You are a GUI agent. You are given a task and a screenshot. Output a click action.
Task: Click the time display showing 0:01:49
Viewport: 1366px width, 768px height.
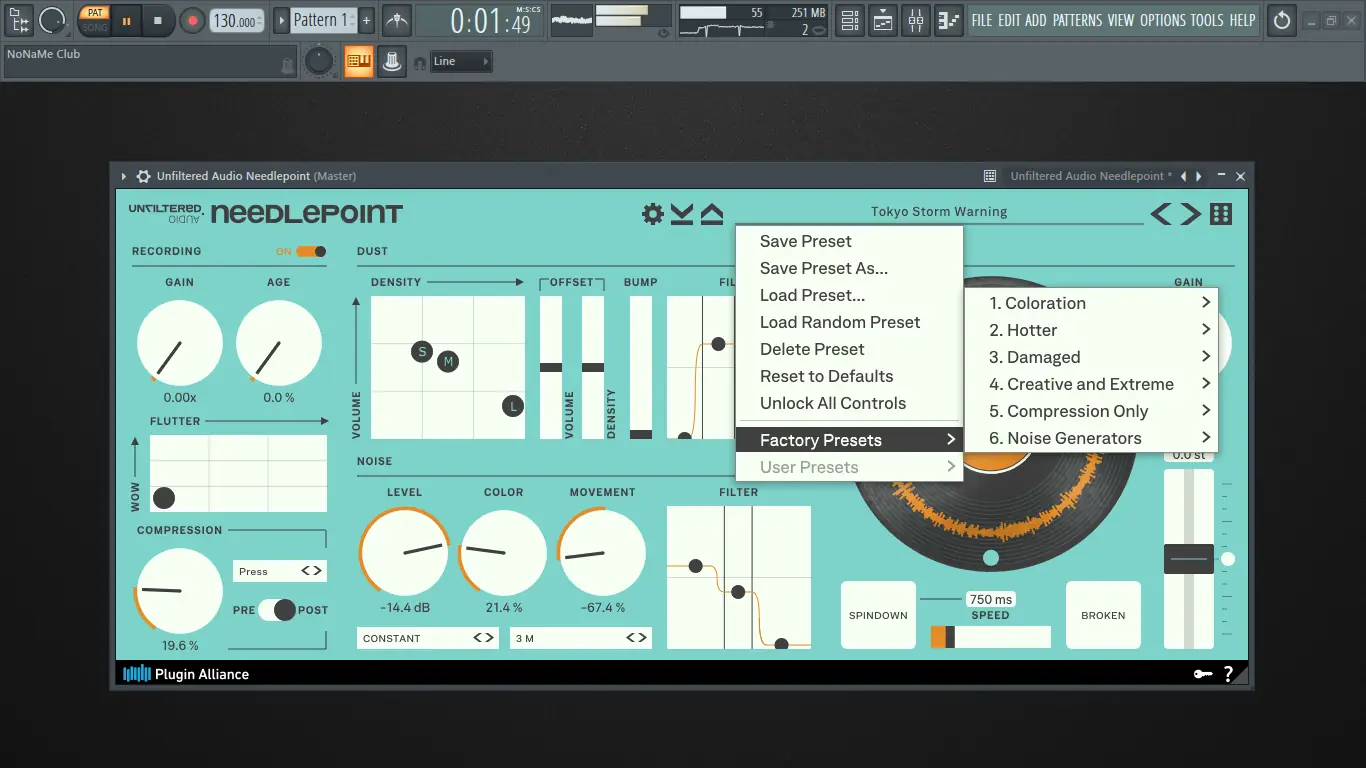pos(490,20)
